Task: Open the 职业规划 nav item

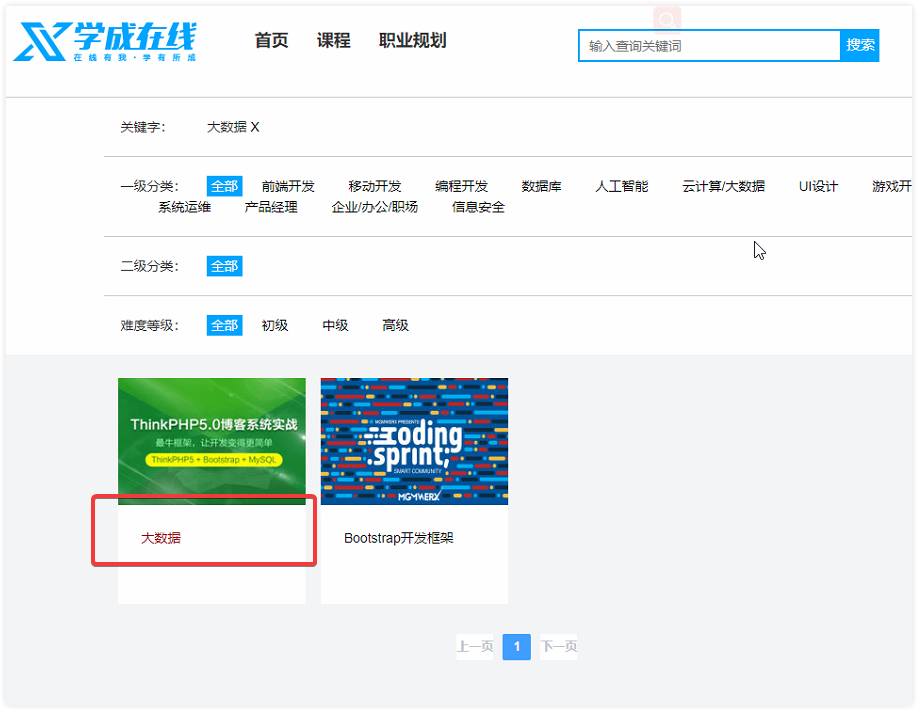Action: pyautogui.click(x=412, y=40)
